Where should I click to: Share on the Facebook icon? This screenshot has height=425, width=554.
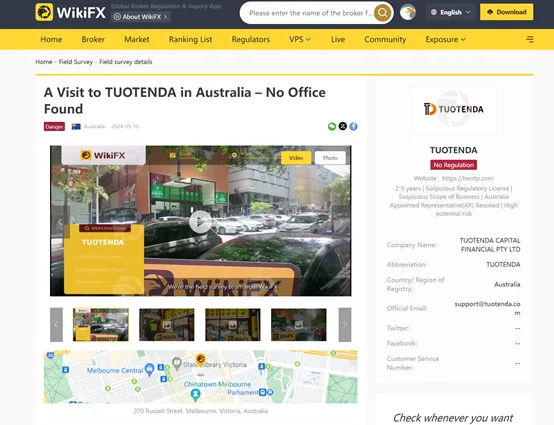(x=353, y=126)
